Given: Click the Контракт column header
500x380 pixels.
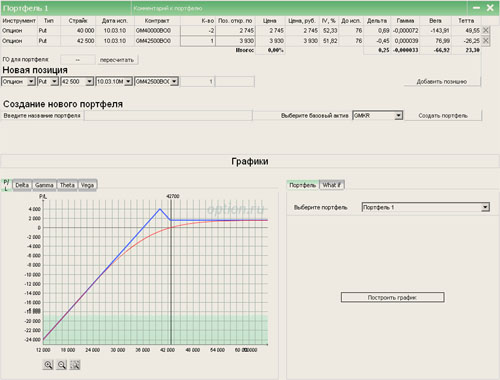Looking at the screenshot, I should pyautogui.click(x=157, y=21).
